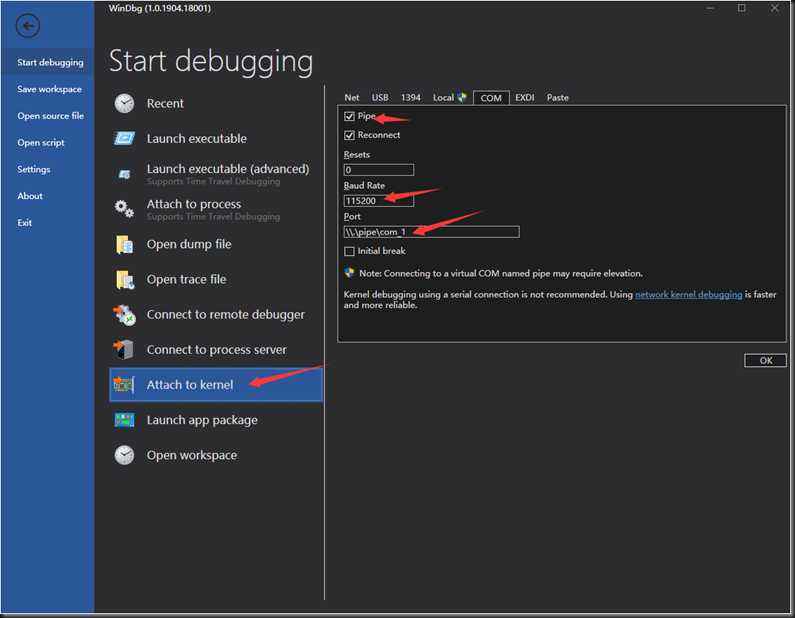Switch to the Local tab
The height and width of the screenshot is (618, 795).
click(443, 97)
